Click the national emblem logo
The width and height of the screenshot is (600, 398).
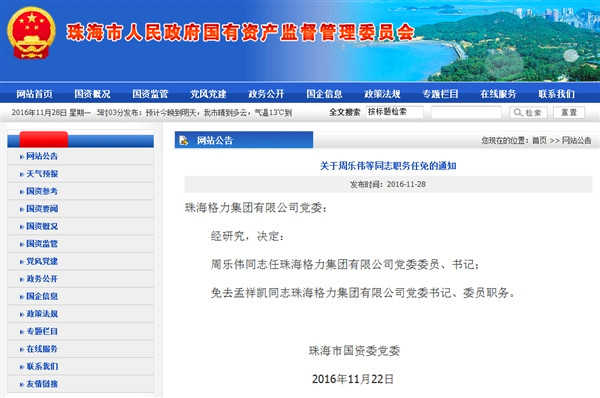coord(31,33)
